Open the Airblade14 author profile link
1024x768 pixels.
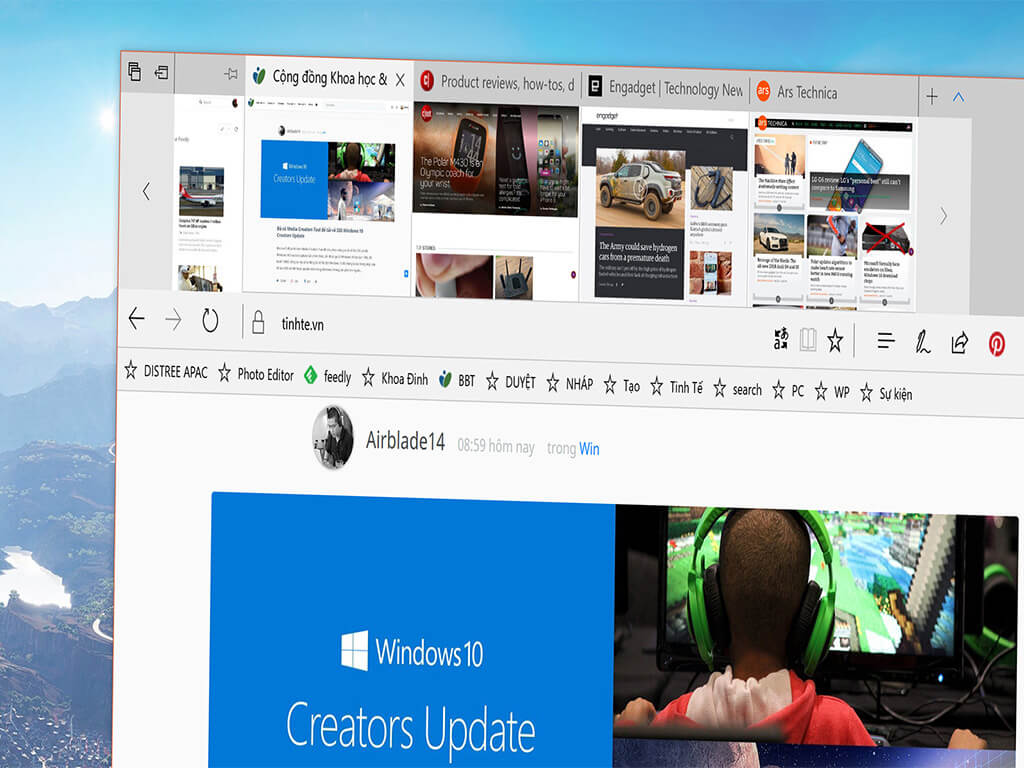point(405,441)
